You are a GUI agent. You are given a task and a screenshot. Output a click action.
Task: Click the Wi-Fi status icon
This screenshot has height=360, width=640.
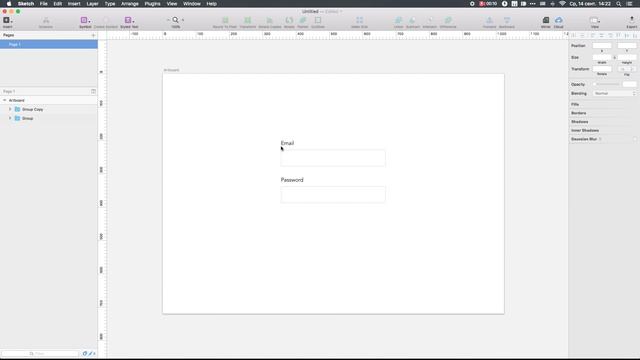pos(562,4)
